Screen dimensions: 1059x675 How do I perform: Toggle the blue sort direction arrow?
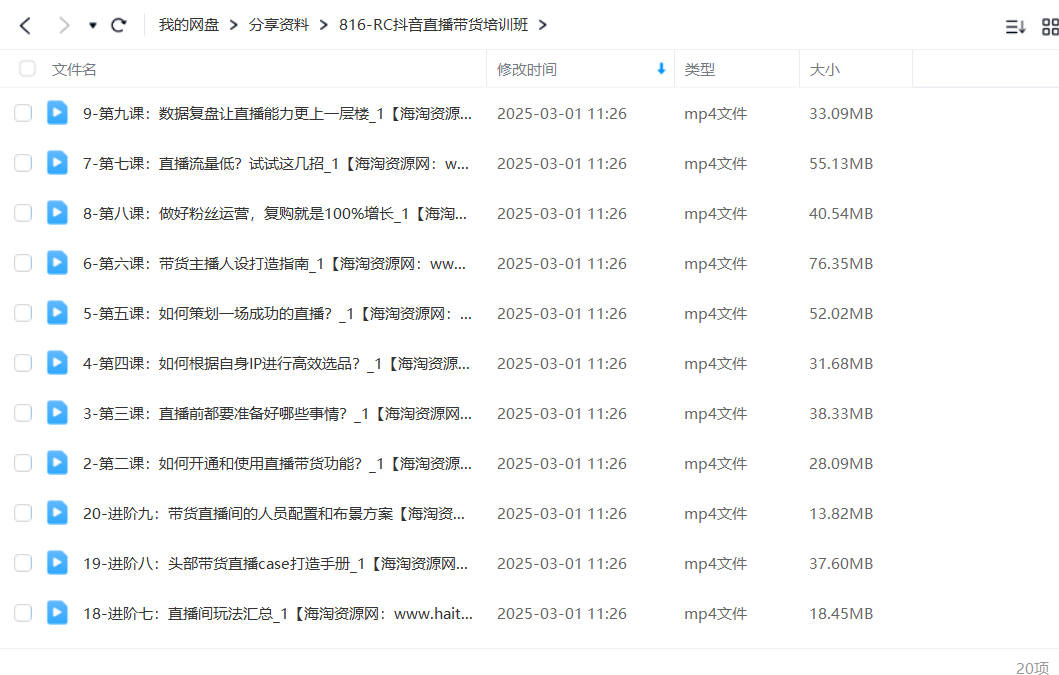coord(661,68)
